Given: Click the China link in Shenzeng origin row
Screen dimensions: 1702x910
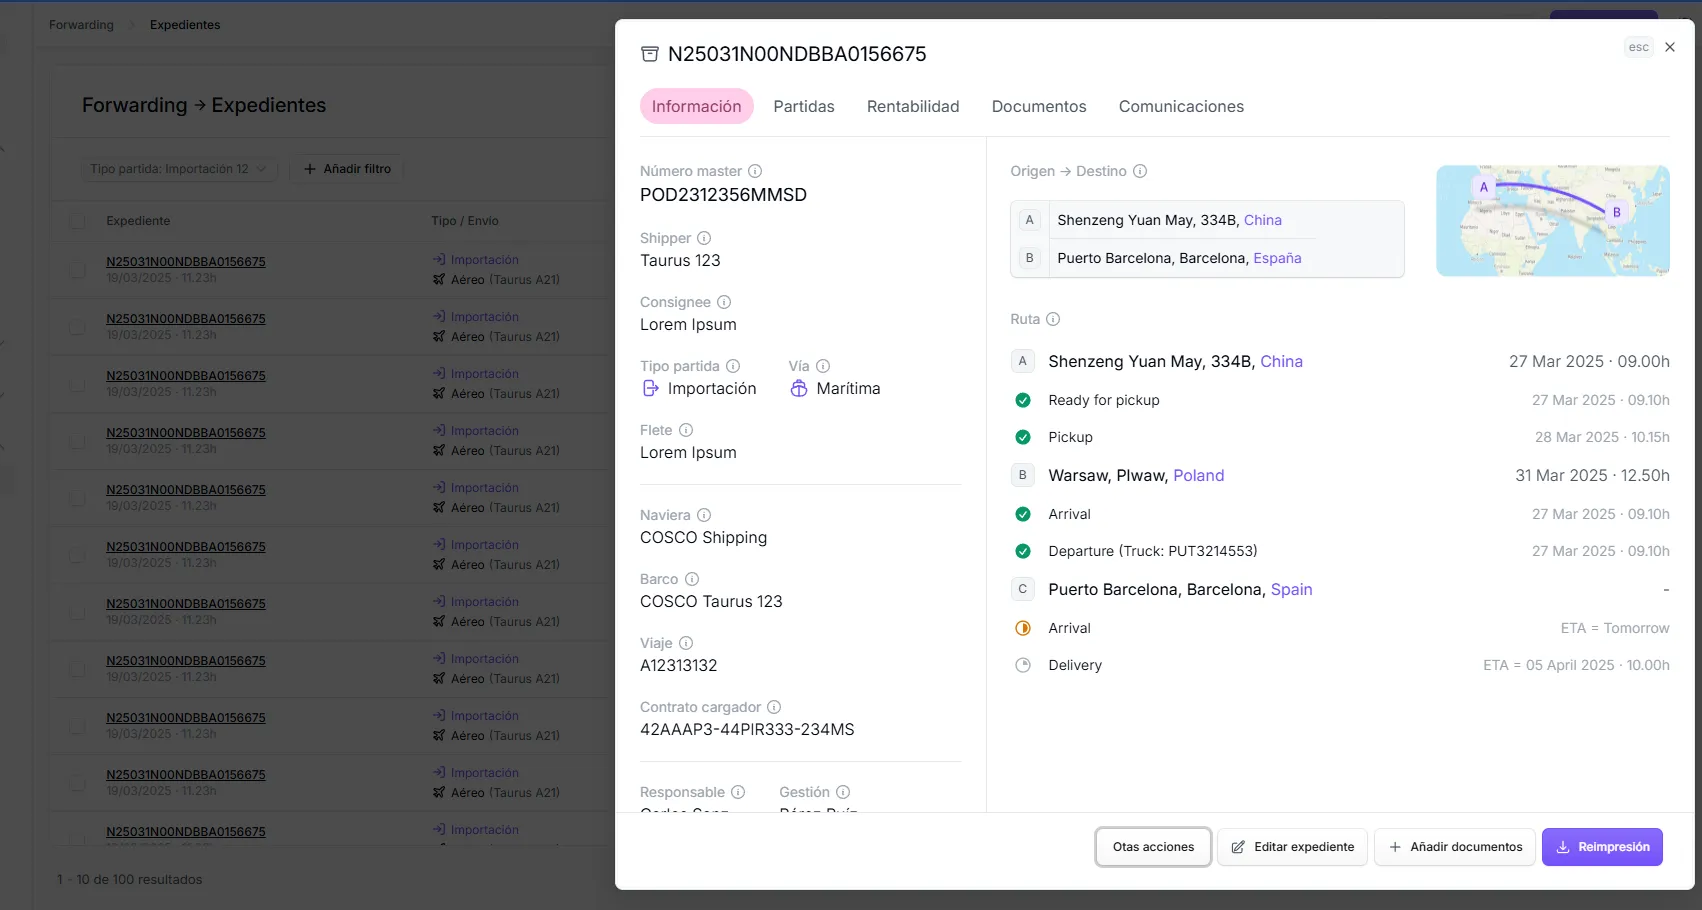Looking at the screenshot, I should coord(1263,220).
